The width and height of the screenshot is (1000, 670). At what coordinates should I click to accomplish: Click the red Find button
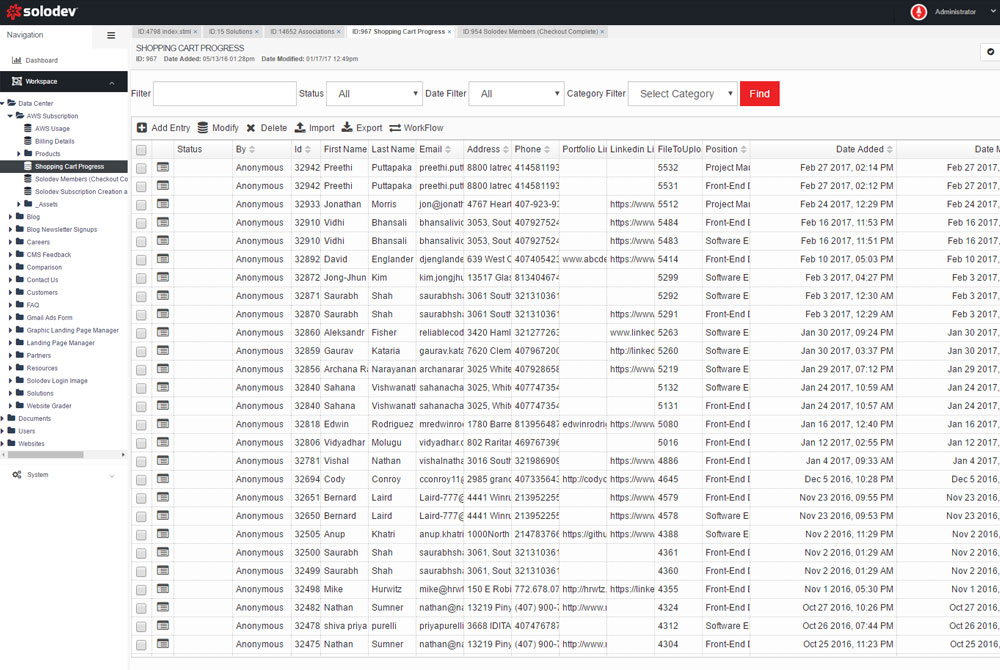[759, 94]
